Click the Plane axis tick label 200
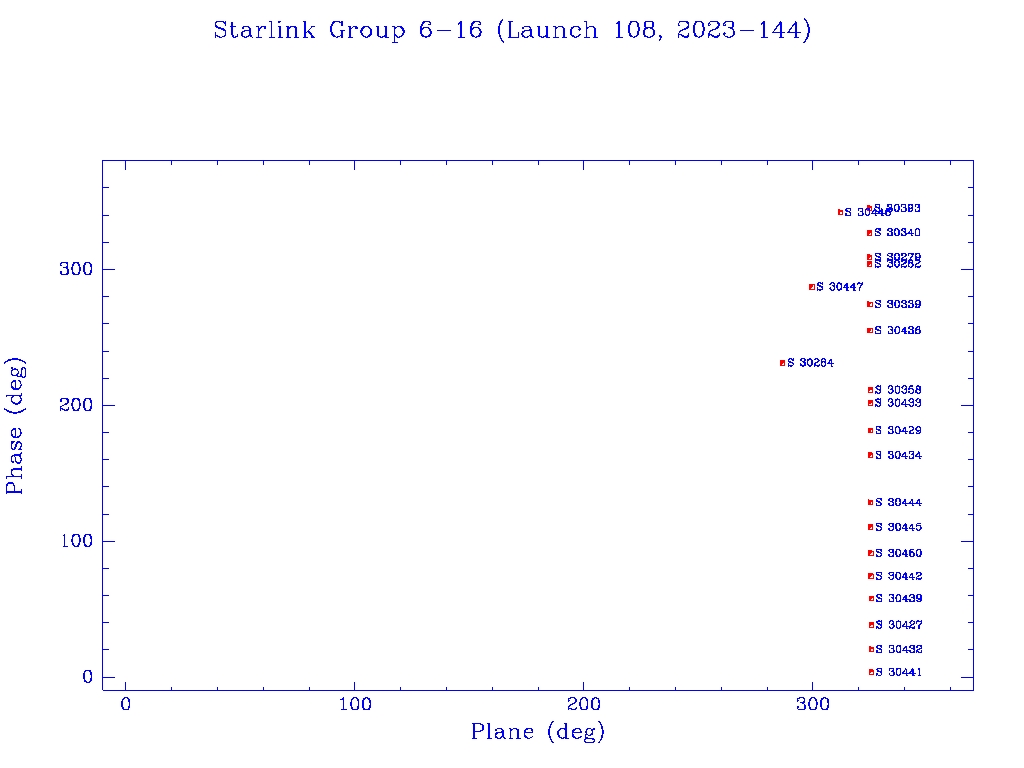1024x768 pixels. pos(583,704)
